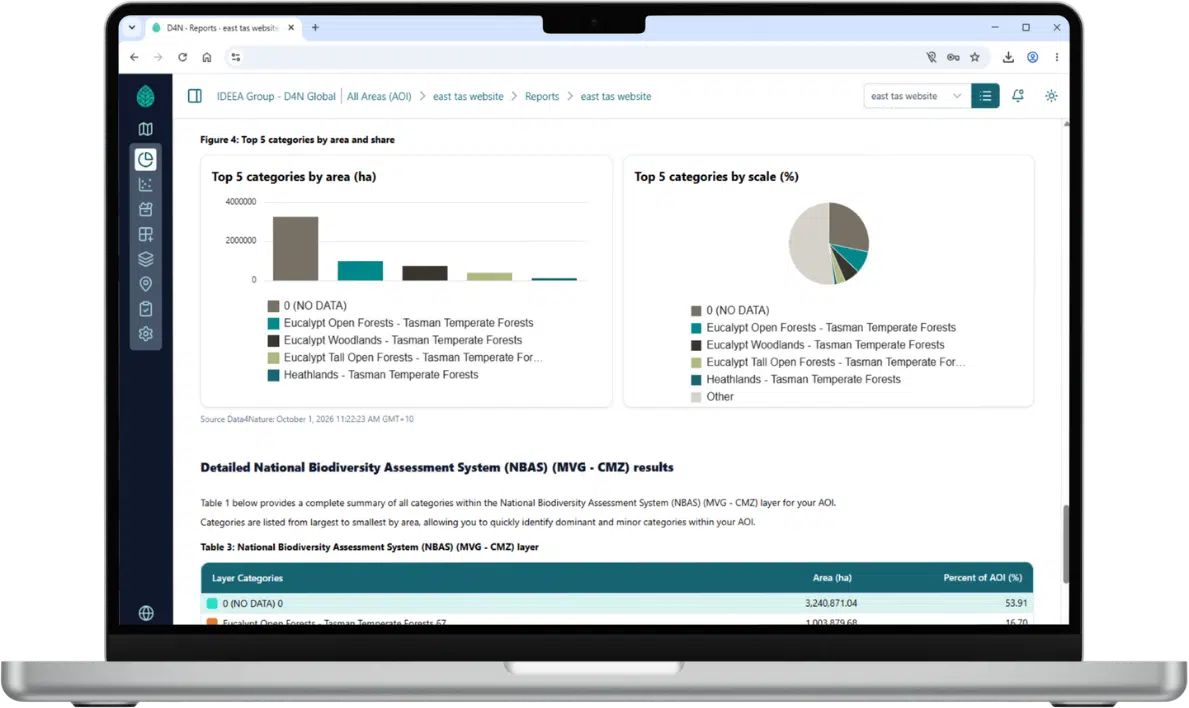Open settings gear in sidebar
Image resolution: width=1189 pixels, height=708 pixels.
point(146,334)
